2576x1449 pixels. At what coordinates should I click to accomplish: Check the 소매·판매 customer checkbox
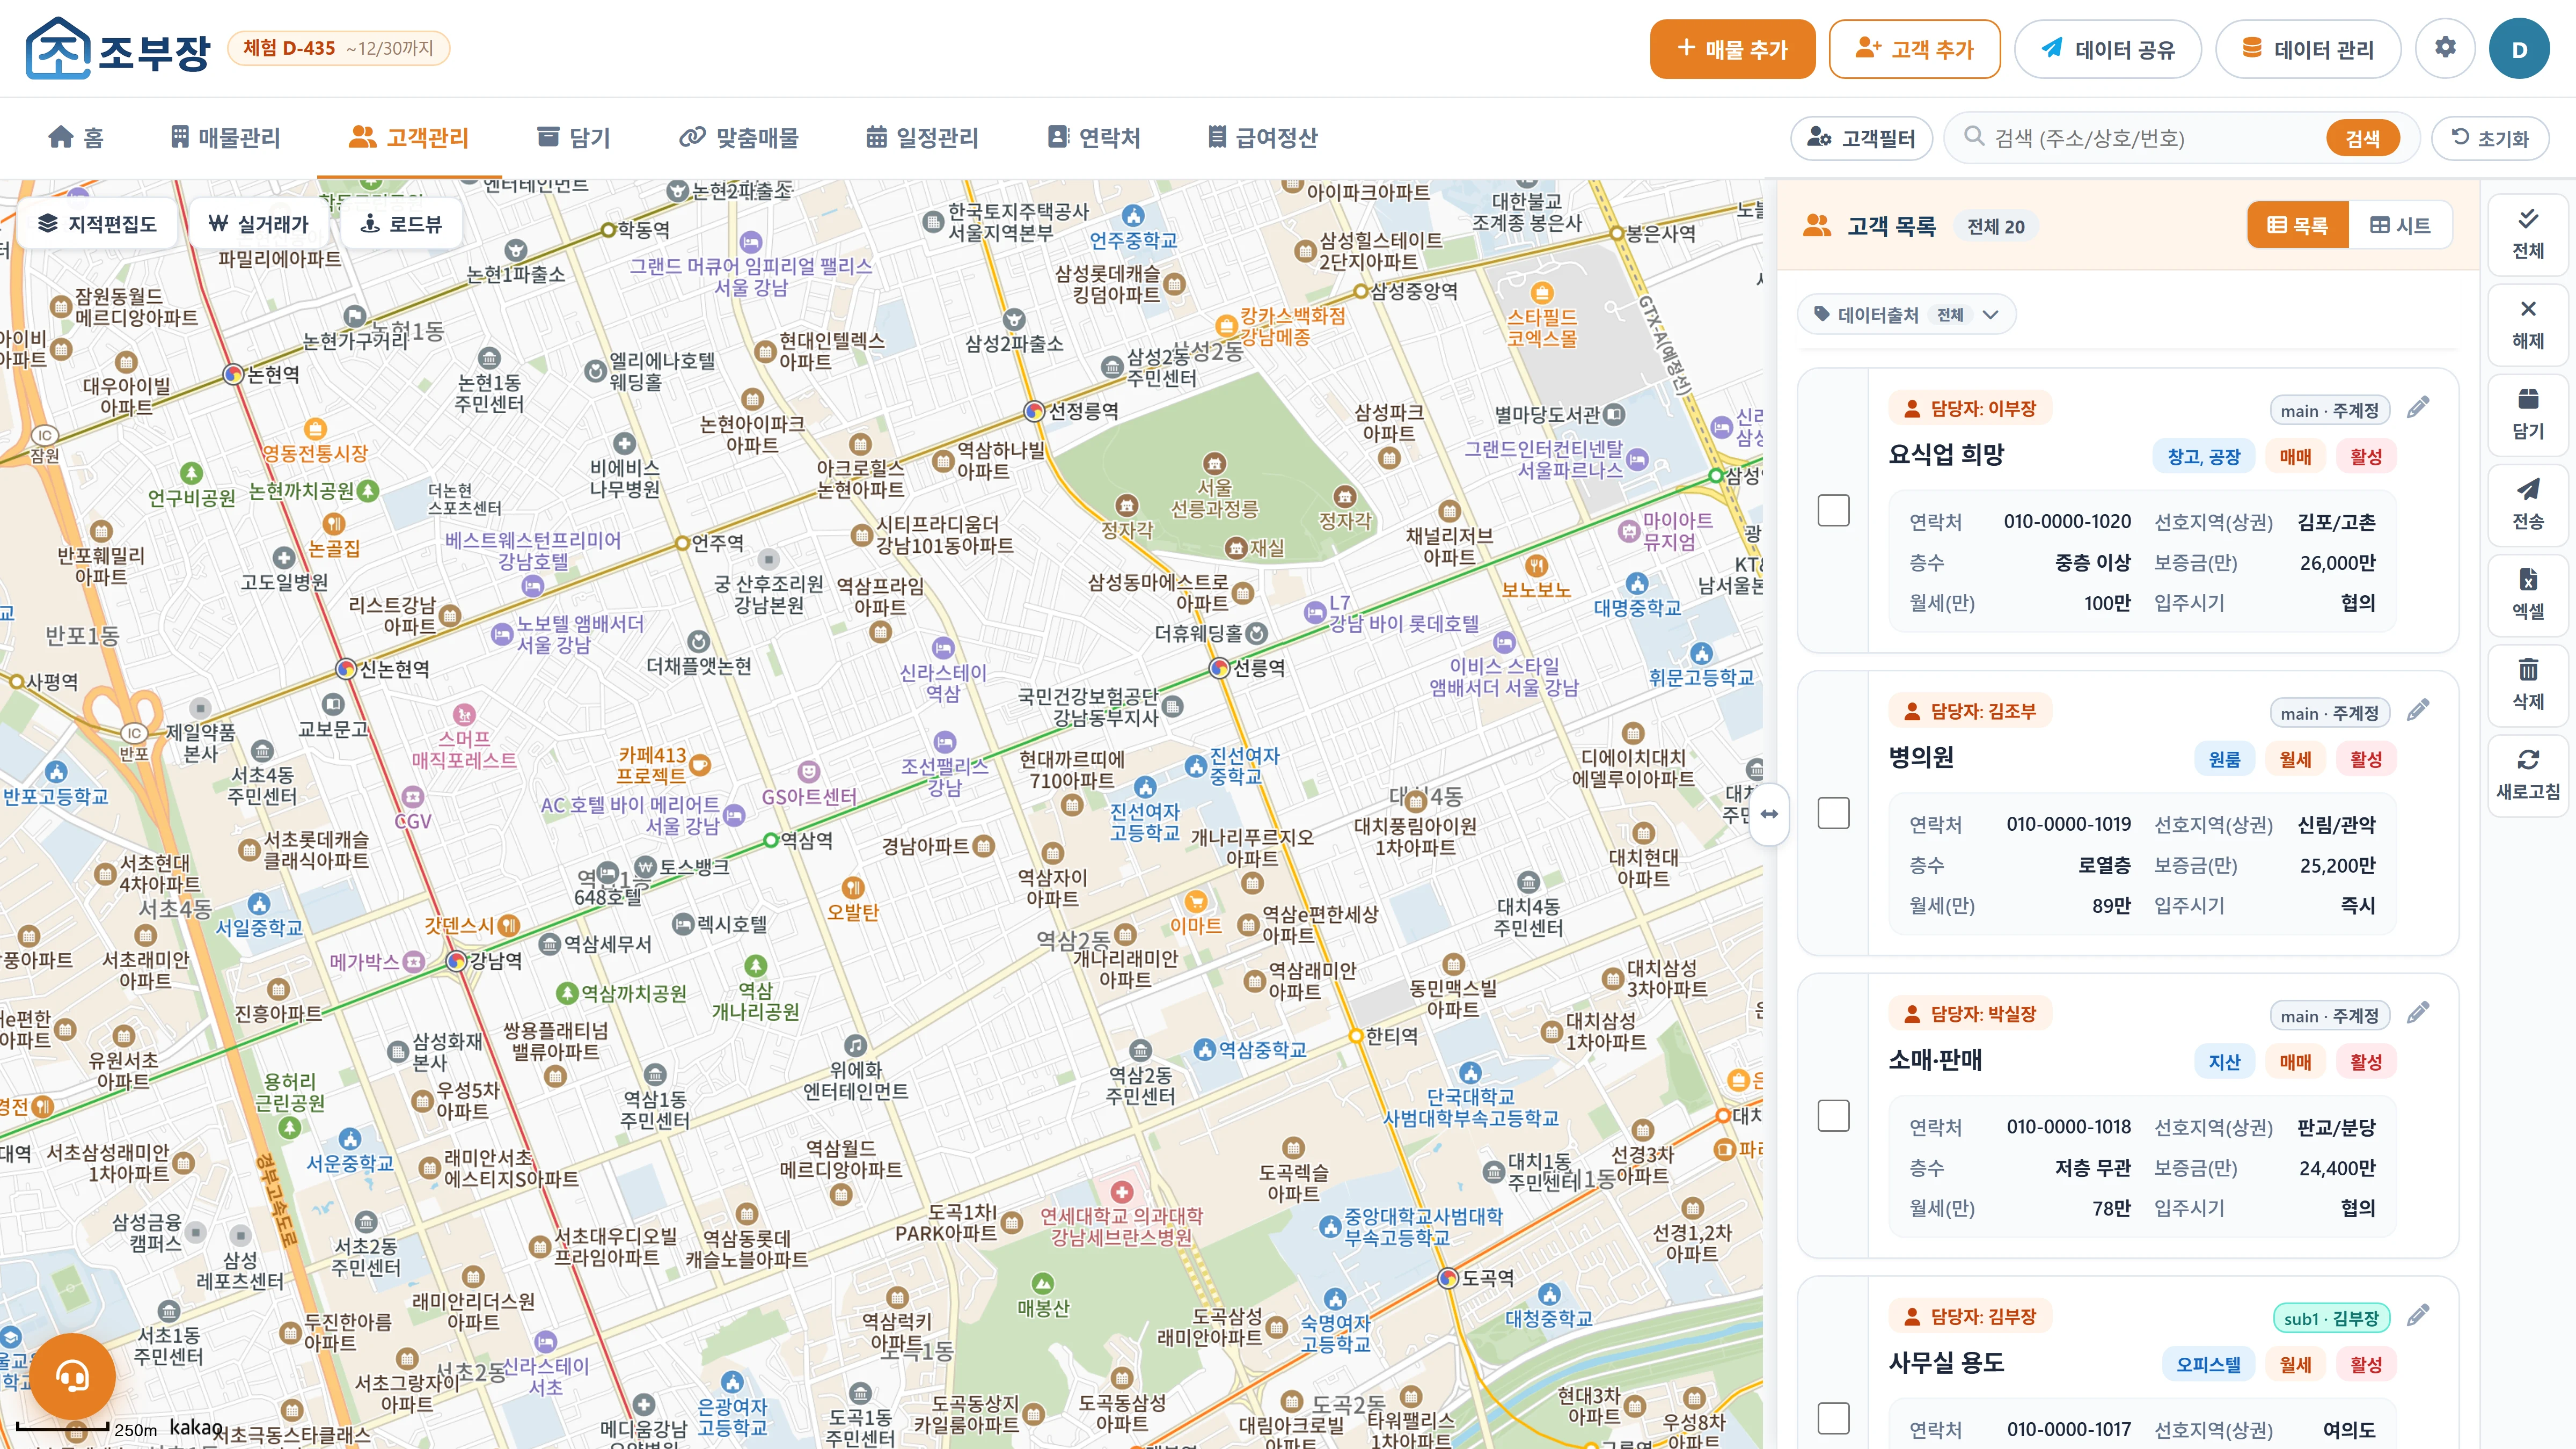(1833, 1115)
